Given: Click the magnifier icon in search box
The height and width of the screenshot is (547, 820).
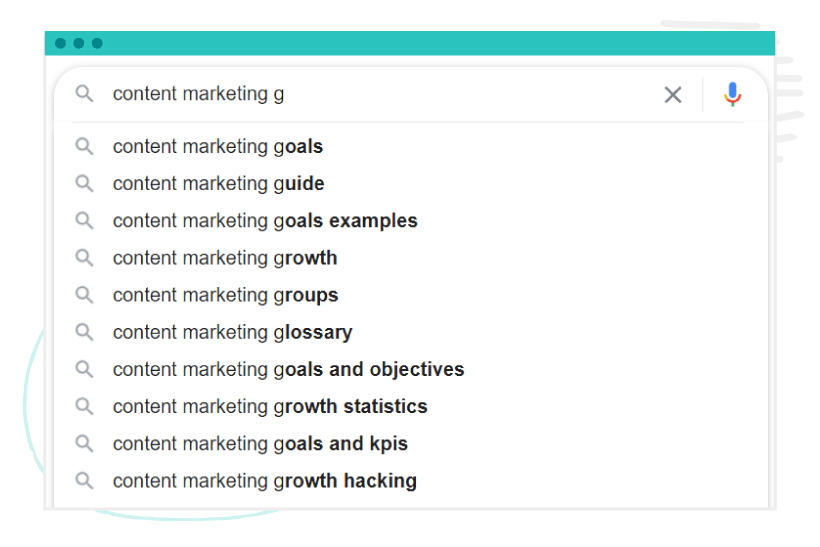Looking at the screenshot, I should coord(84,94).
